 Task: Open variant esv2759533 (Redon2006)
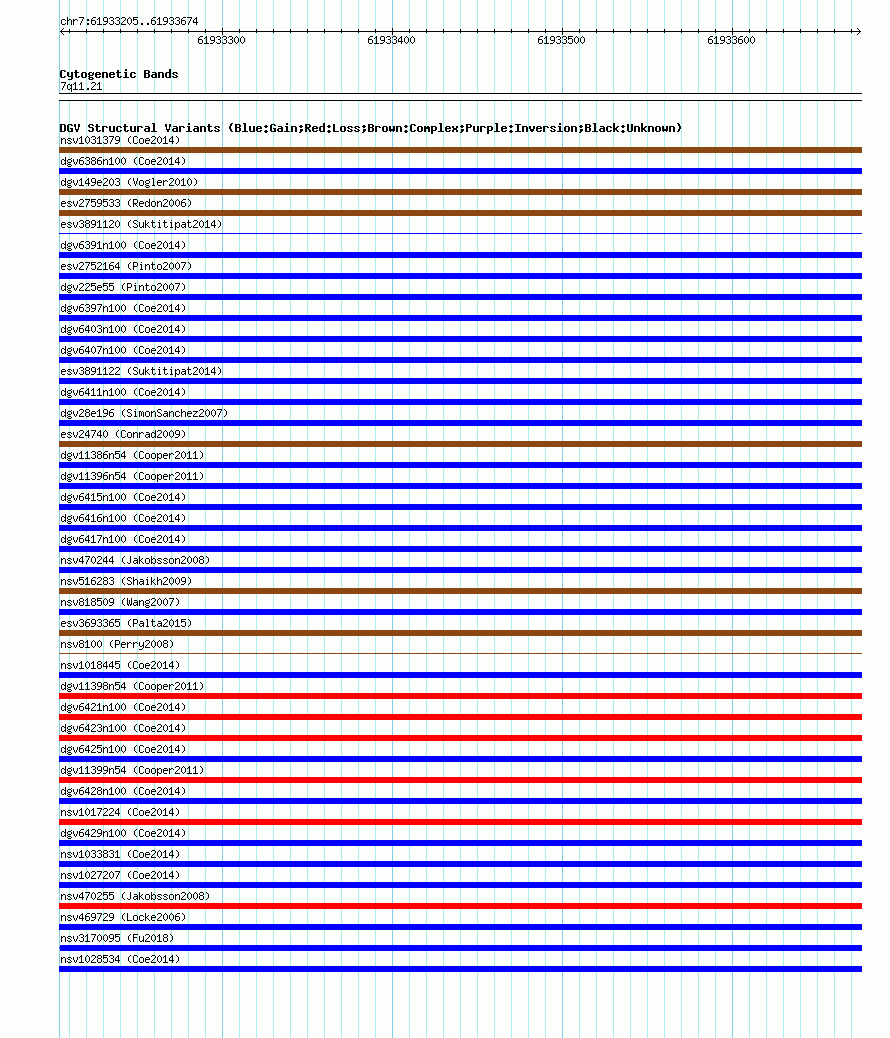pos(126,203)
